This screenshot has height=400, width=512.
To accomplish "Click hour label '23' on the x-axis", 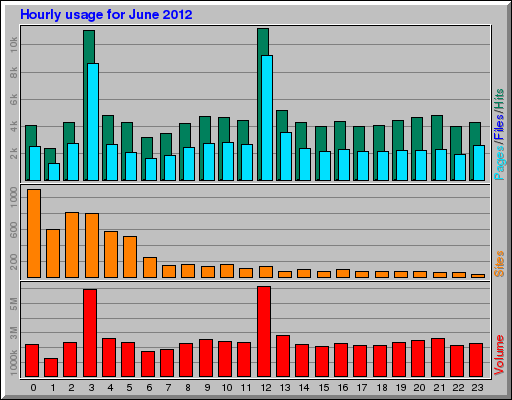I will click(477, 388).
